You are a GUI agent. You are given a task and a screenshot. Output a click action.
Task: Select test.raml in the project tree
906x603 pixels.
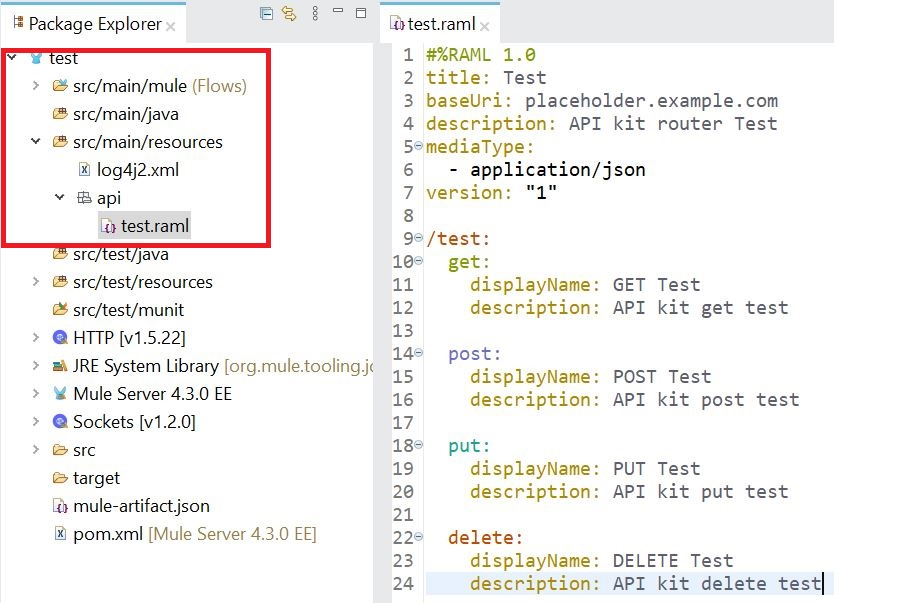154,226
